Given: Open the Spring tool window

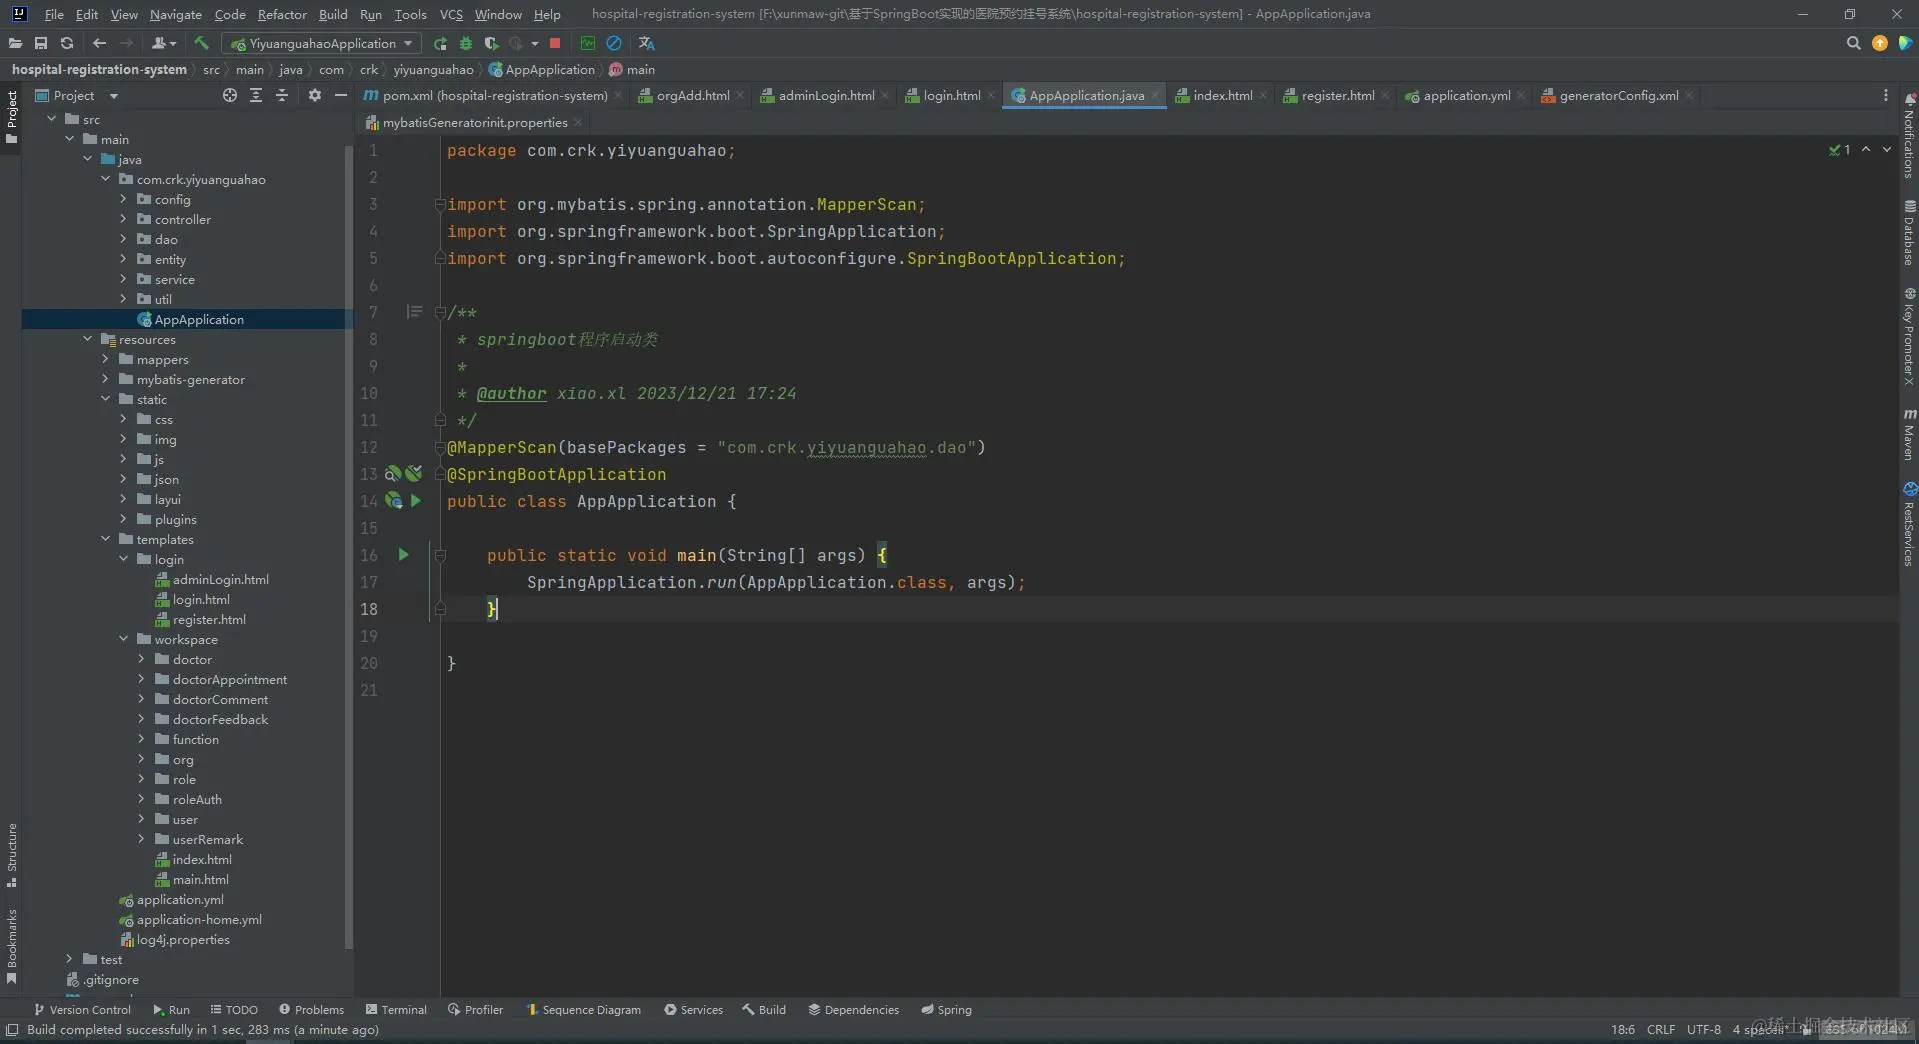Looking at the screenshot, I should (x=946, y=1009).
